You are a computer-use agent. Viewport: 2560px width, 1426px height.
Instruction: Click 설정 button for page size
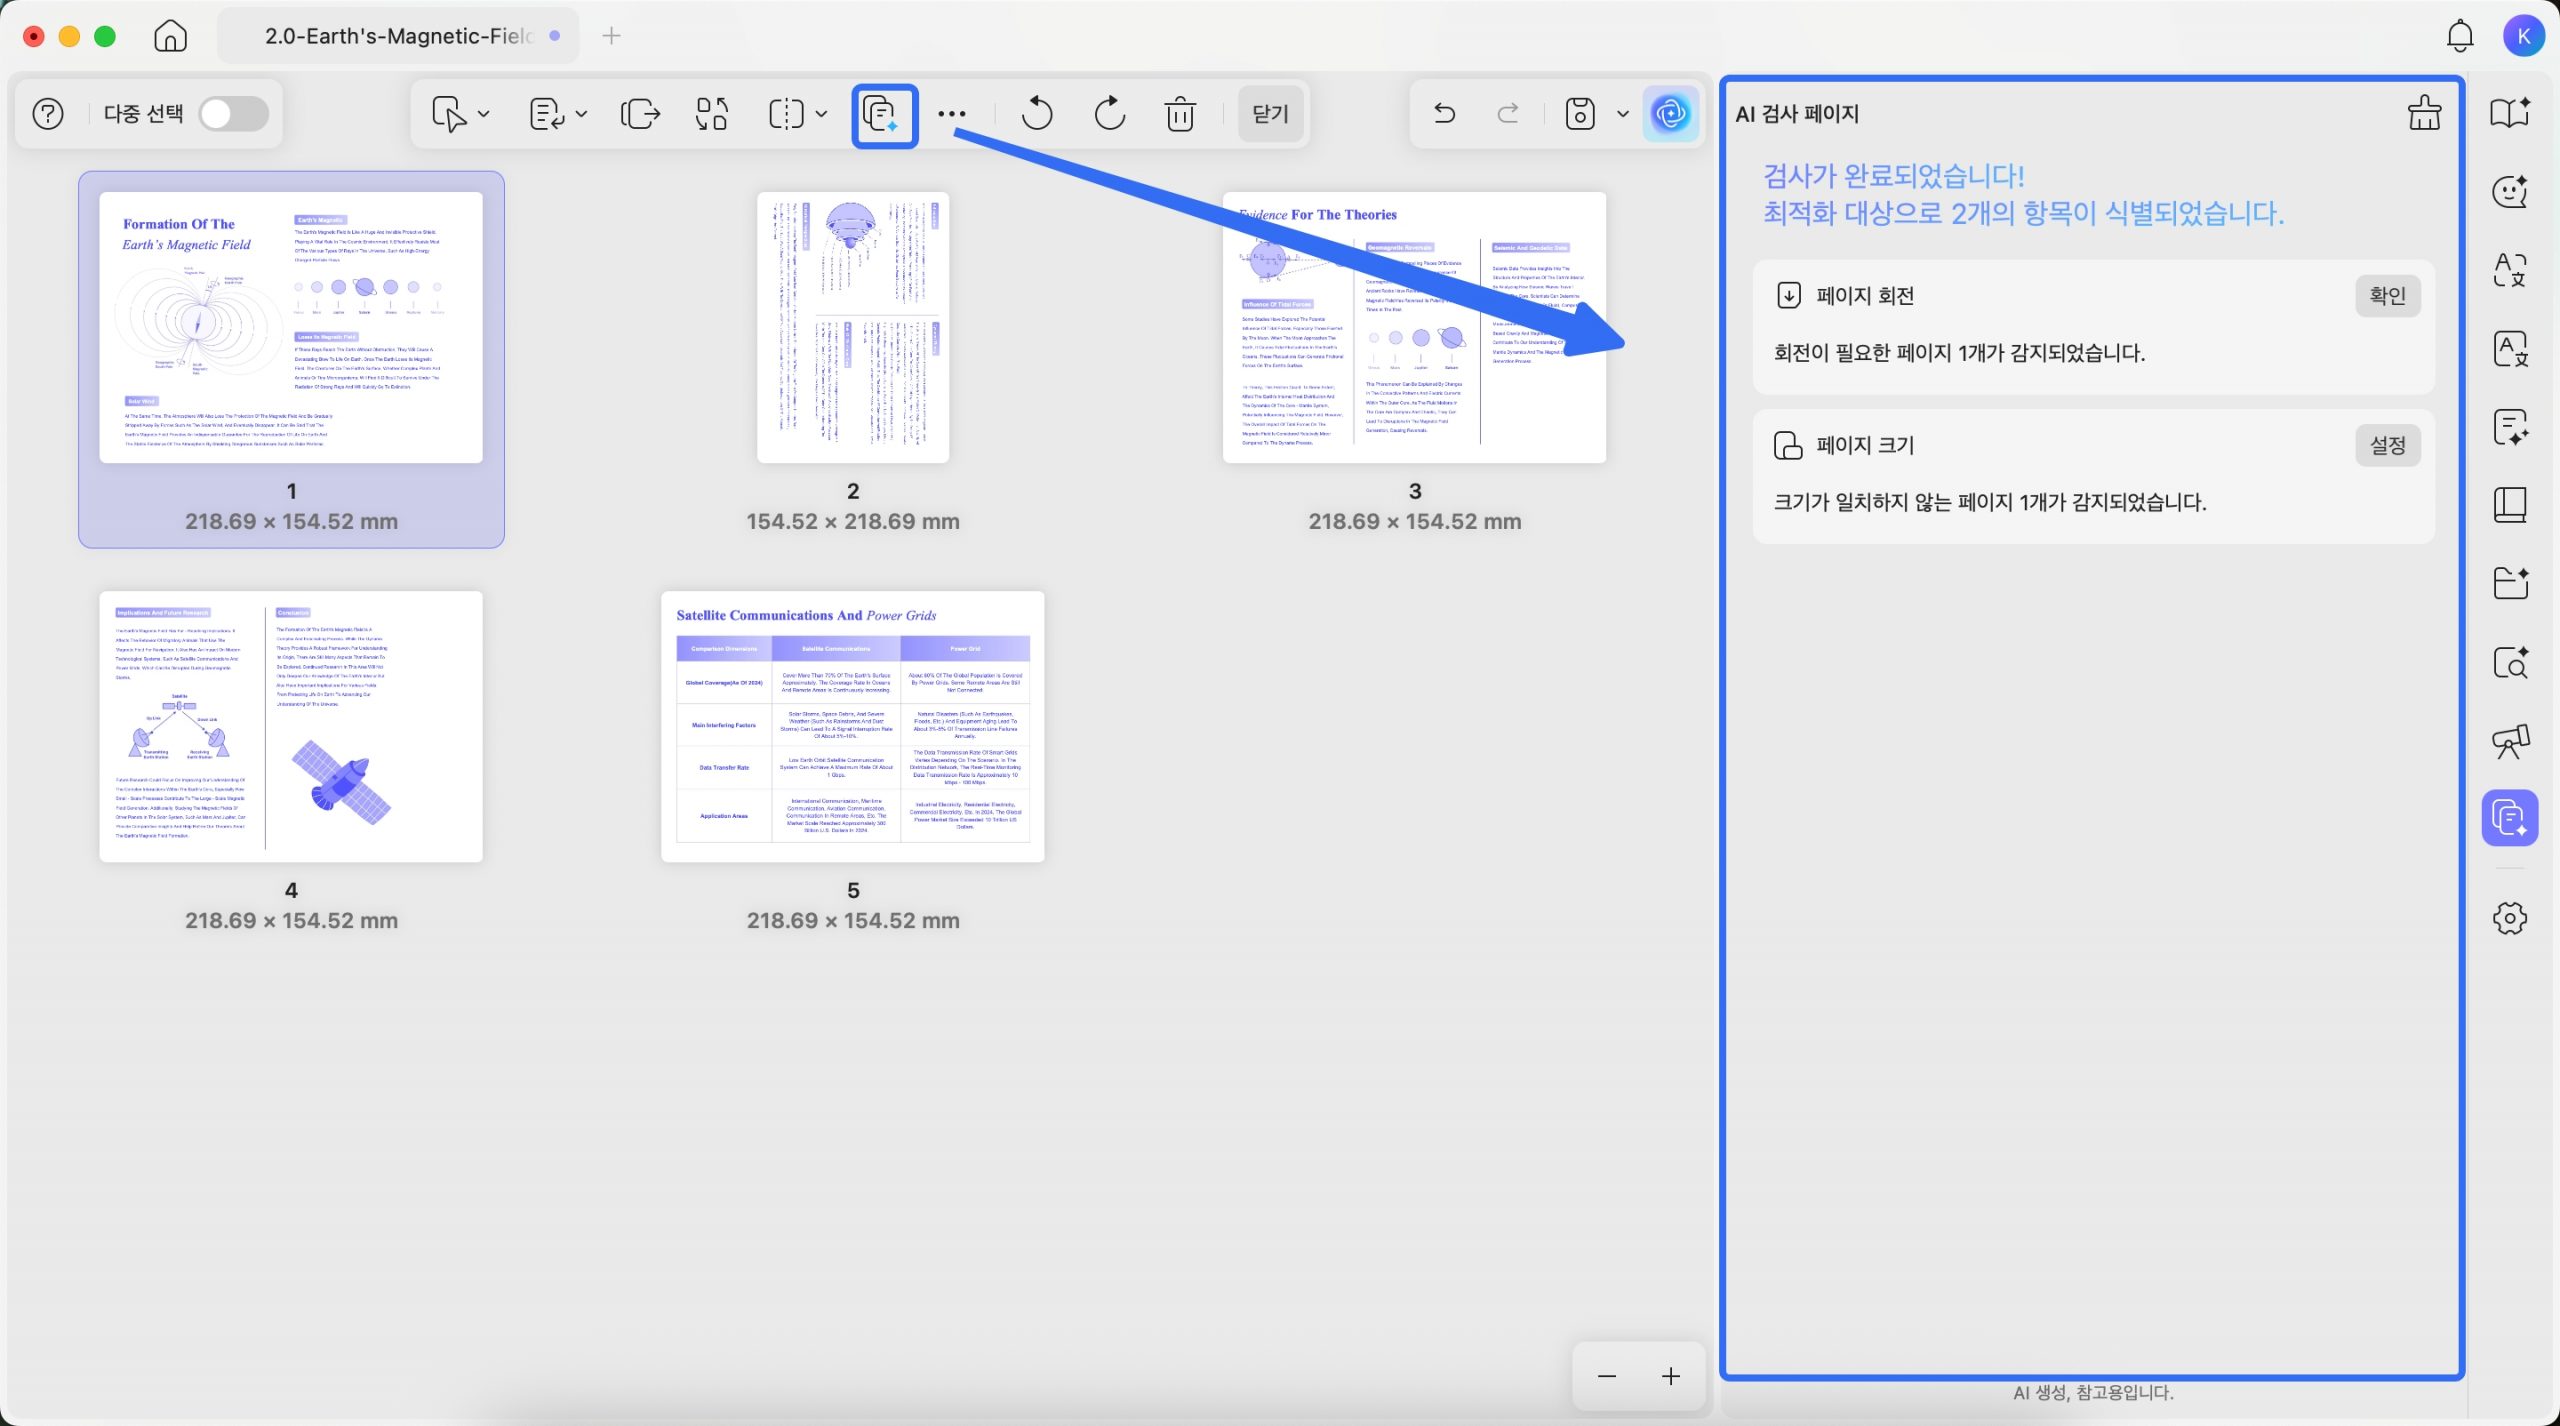(2387, 445)
